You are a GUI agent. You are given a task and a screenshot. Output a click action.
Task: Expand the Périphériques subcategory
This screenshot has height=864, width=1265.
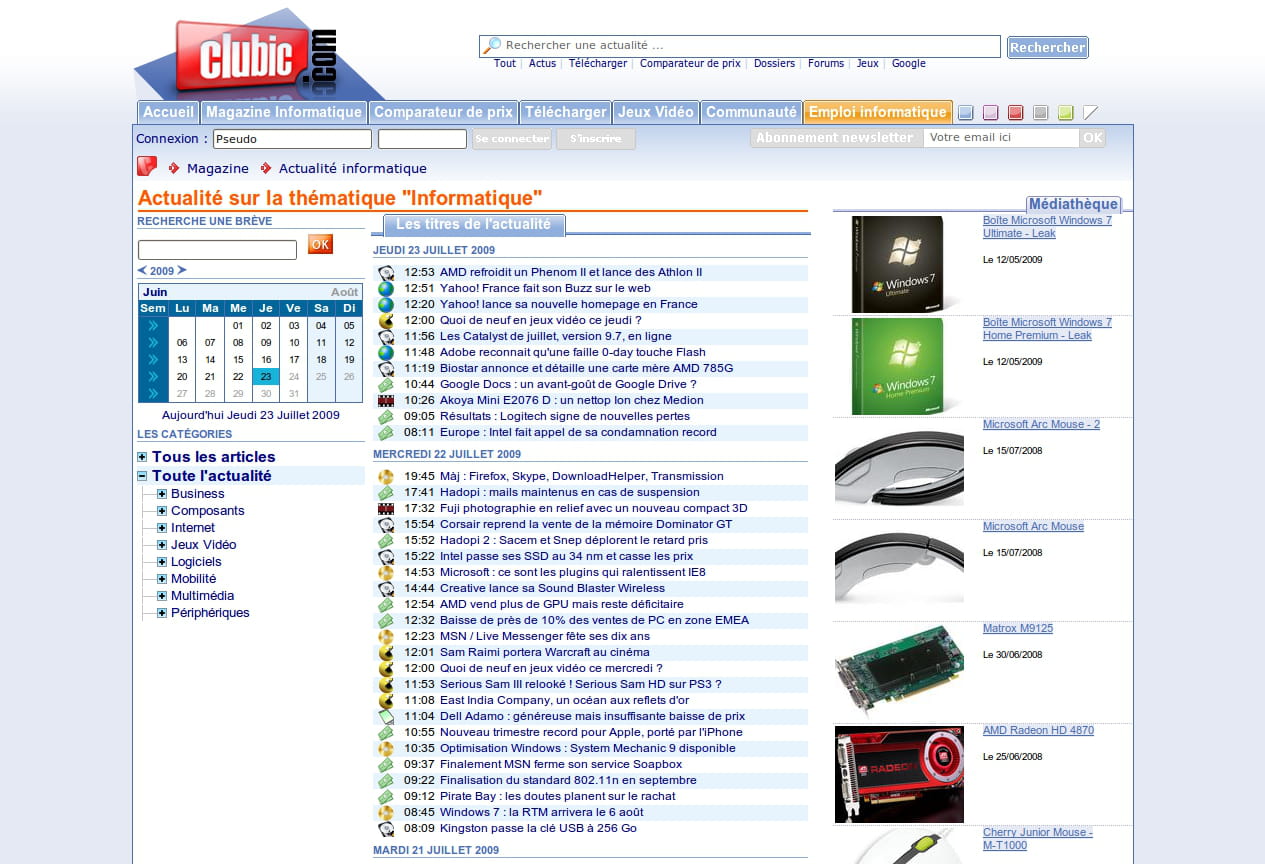[x=162, y=613]
